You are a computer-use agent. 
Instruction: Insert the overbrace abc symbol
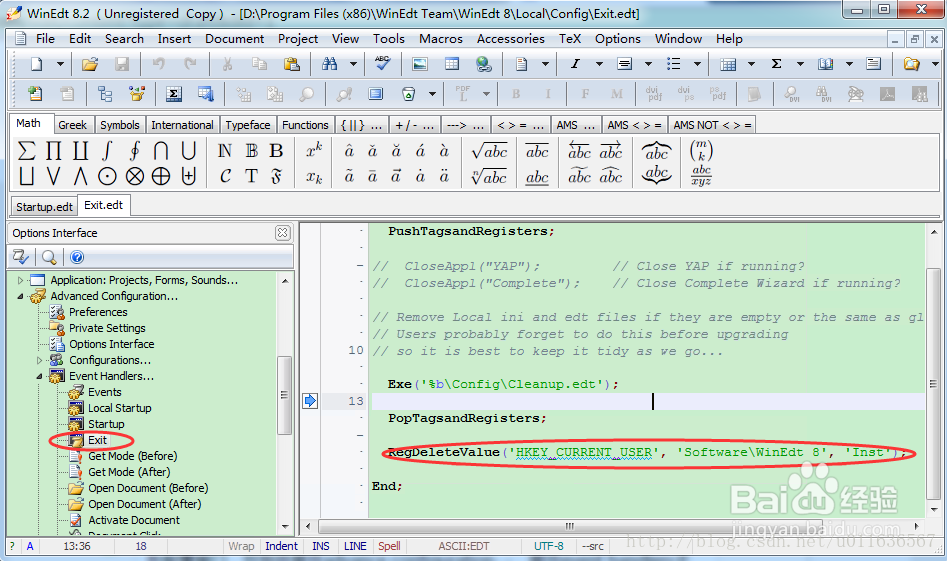[x=656, y=151]
